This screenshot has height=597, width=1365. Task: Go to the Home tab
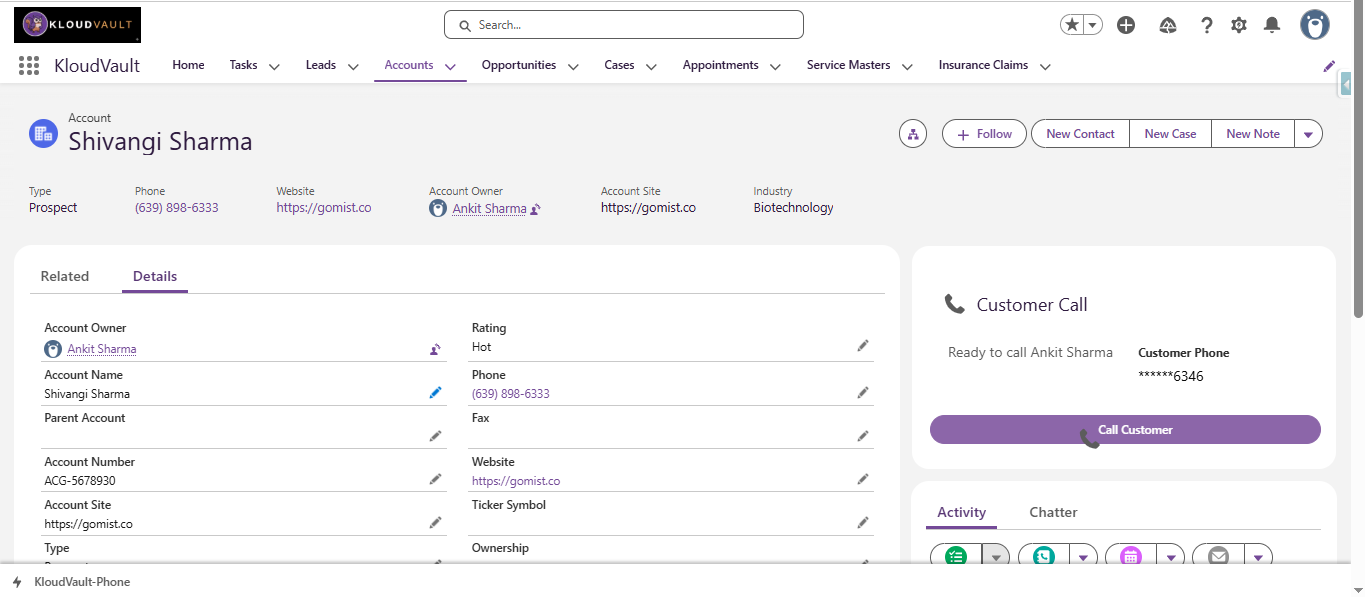tap(188, 65)
